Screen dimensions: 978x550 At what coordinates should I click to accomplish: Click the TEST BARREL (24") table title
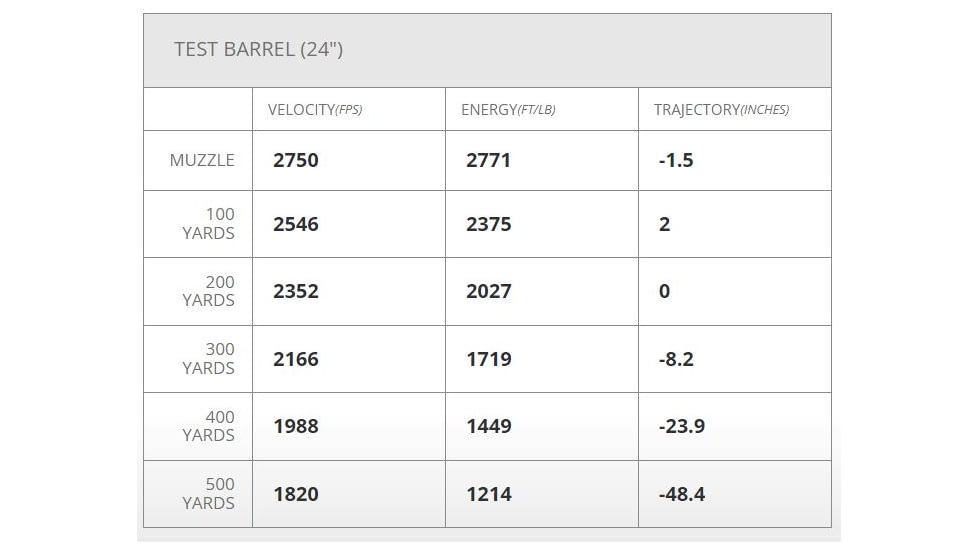258,49
